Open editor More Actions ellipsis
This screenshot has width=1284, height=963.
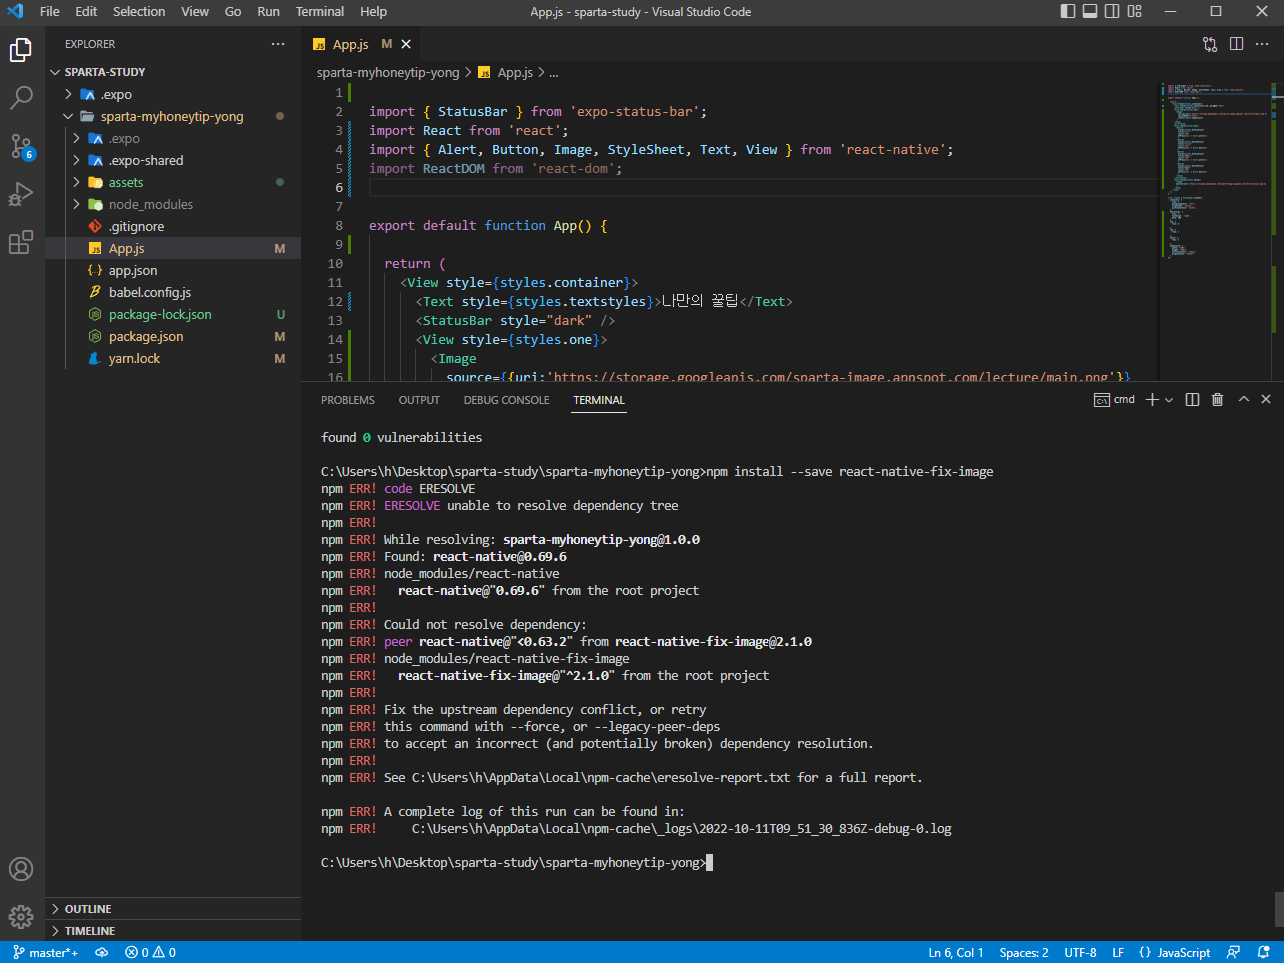[x=1262, y=44]
